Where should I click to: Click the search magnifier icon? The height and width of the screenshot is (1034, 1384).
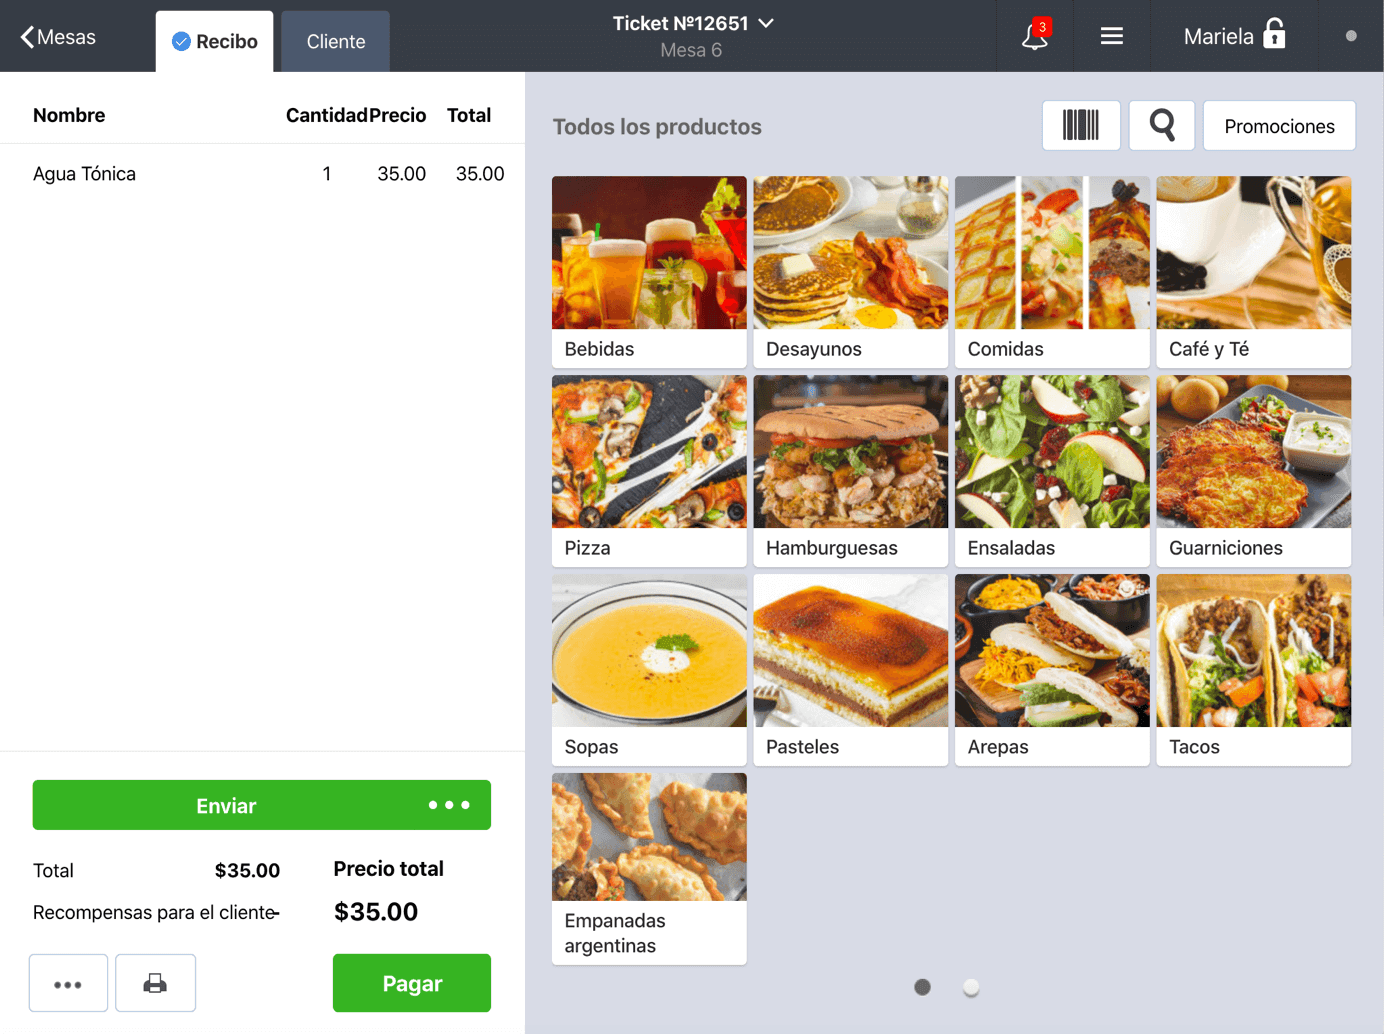(x=1161, y=125)
